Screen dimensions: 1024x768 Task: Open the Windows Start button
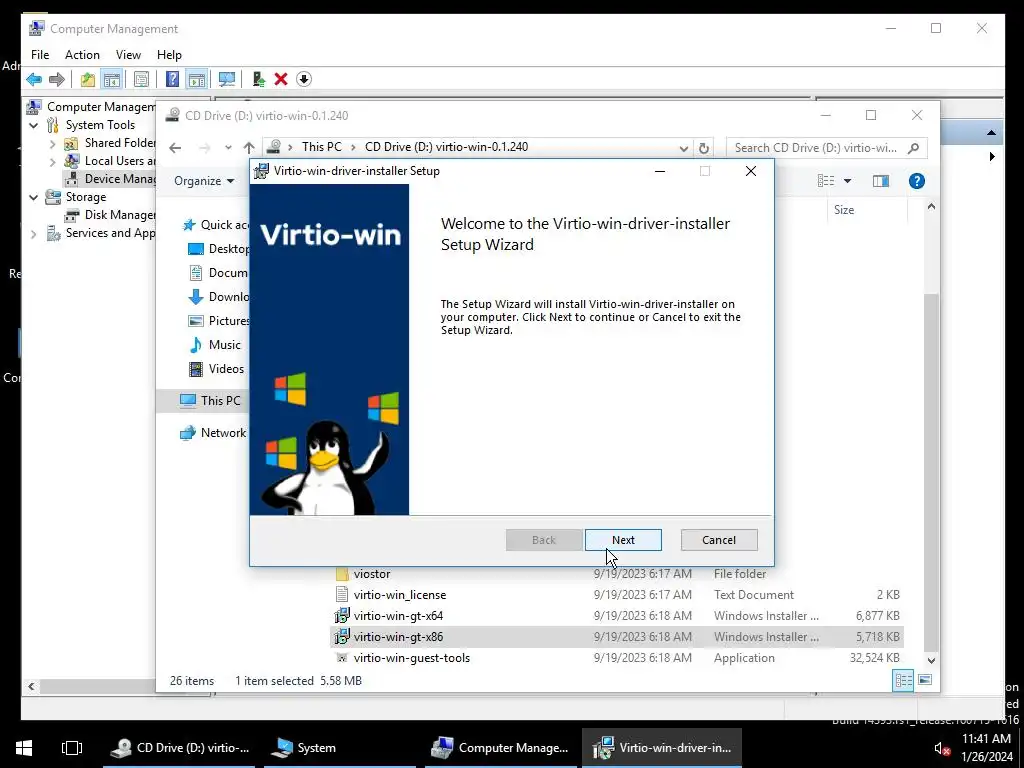coord(24,748)
